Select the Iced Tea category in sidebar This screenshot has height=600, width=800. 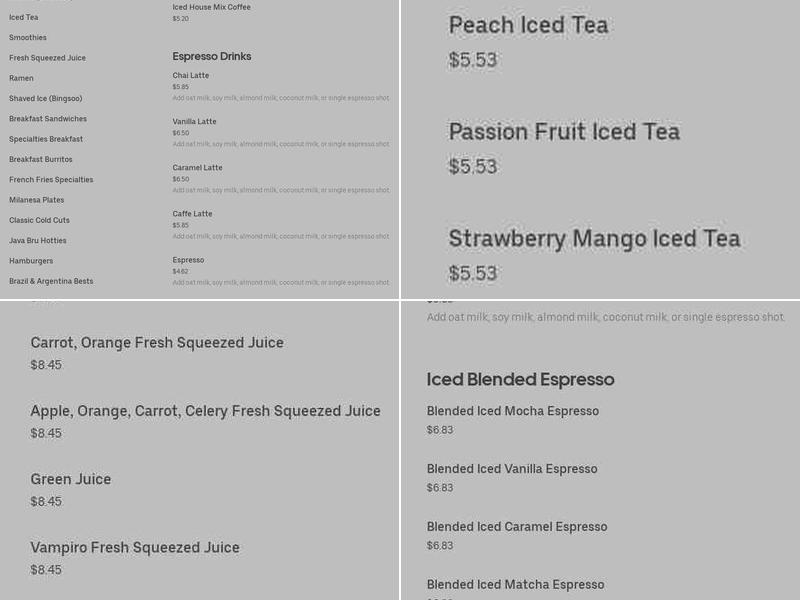point(22,17)
